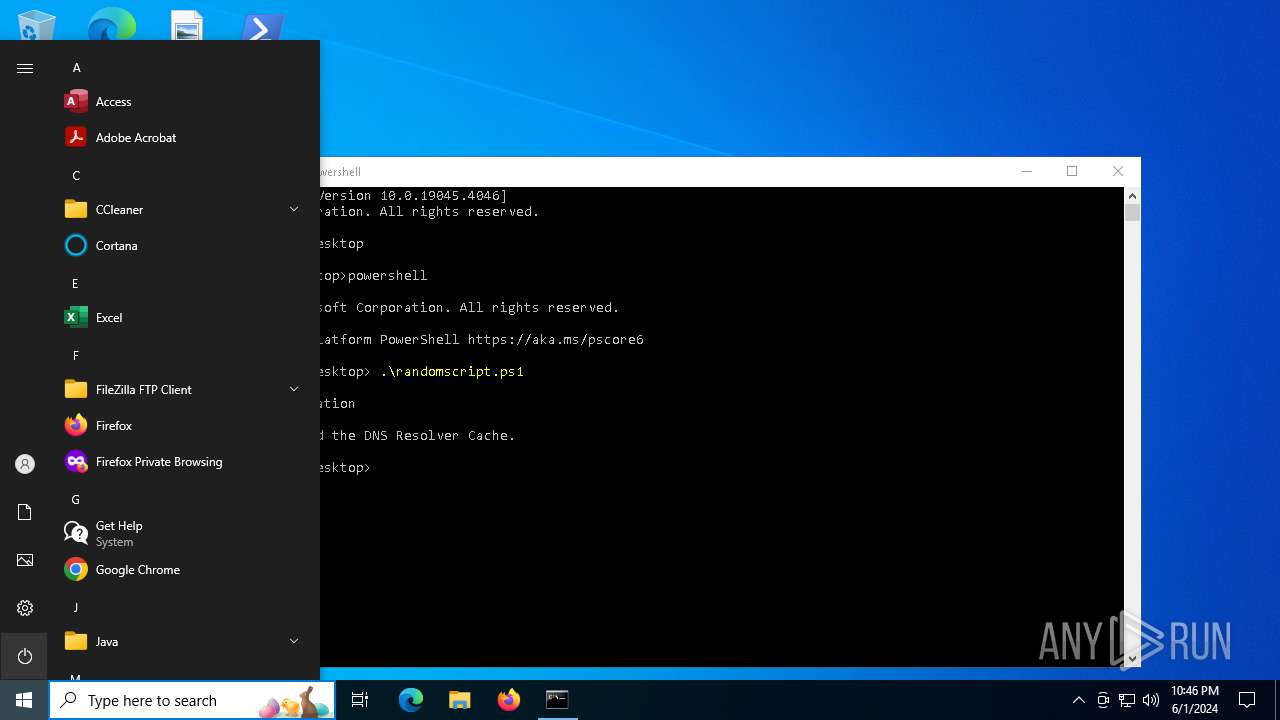Open File Explorer from taskbar
Screen dimensions: 1280x720
point(459,700)
